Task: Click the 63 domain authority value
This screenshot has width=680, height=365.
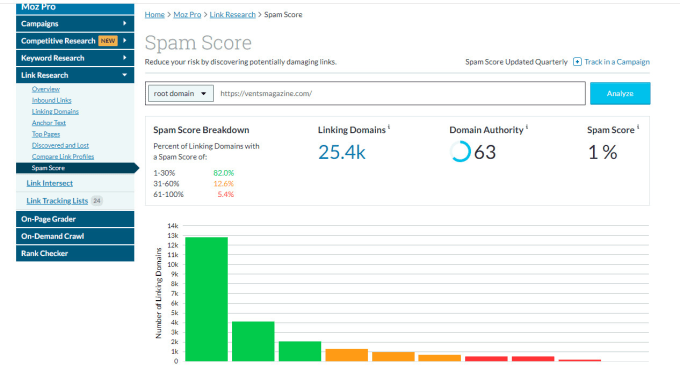Action: (x=485, y=152)
